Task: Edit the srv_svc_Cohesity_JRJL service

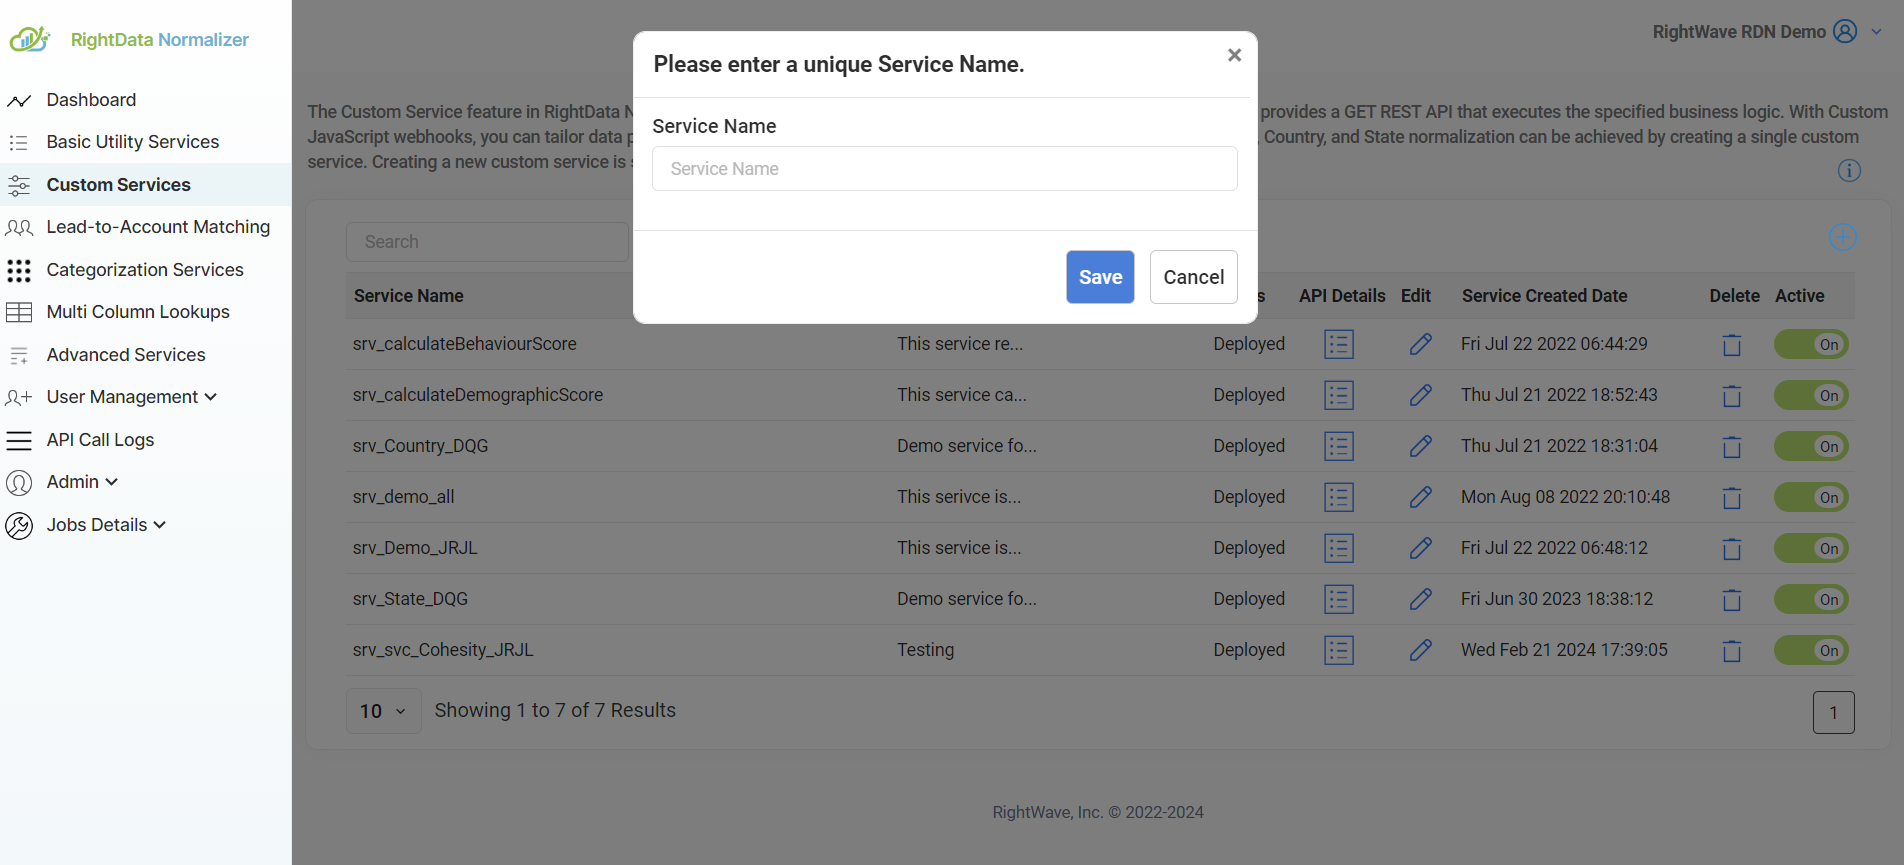Action: coord(1420,650)
